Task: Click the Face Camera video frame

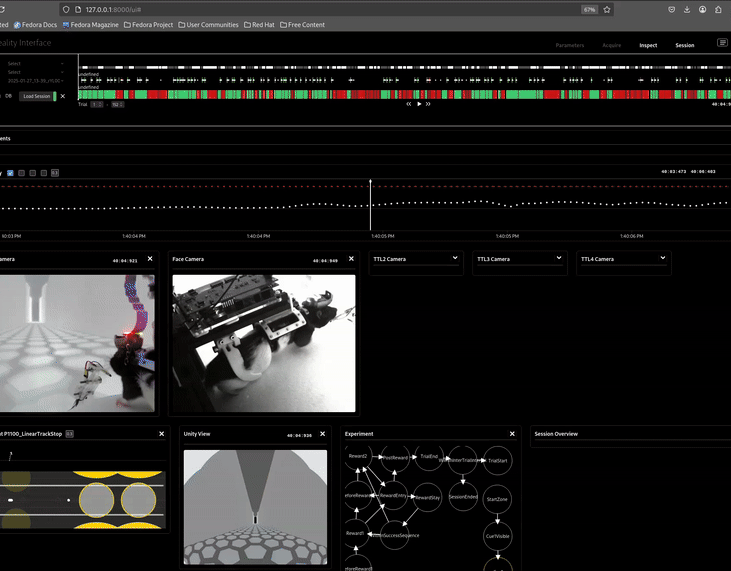Action: pyautogui.click(x=264, y=343)
